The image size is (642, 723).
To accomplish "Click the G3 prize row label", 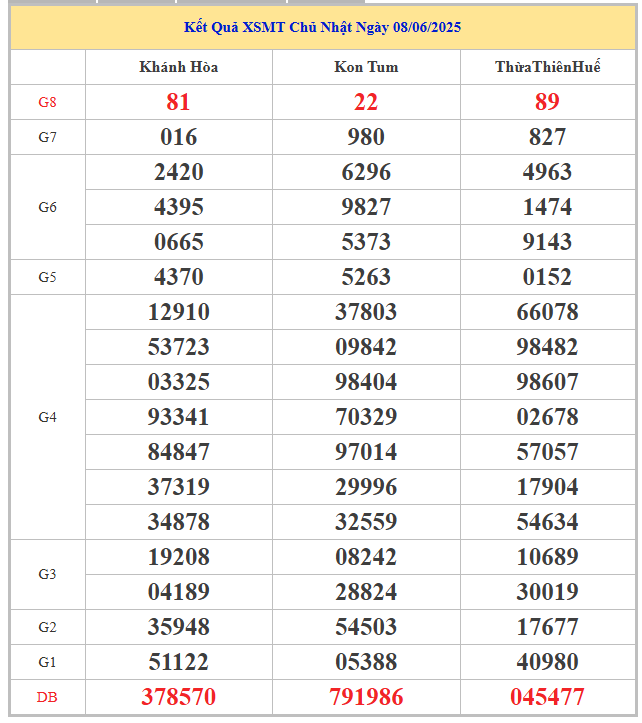I will (x=48, y=574).
